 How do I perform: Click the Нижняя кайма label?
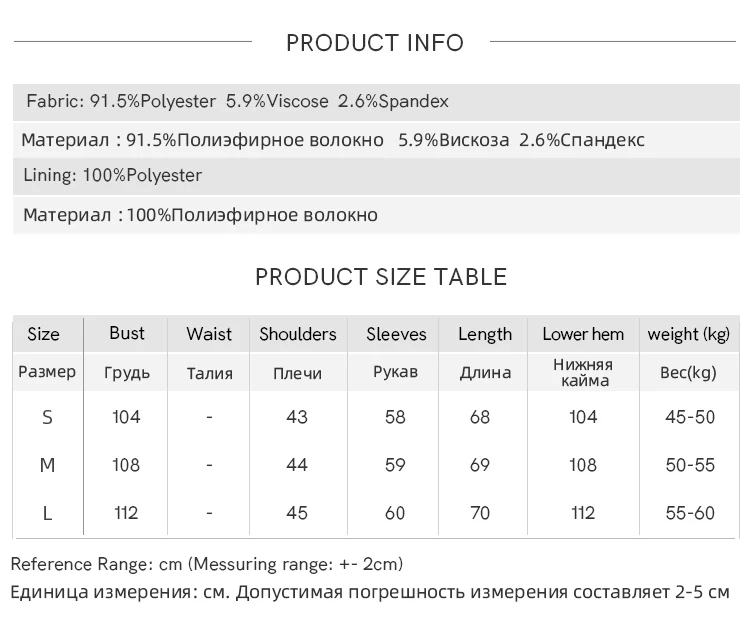(583, 373)
